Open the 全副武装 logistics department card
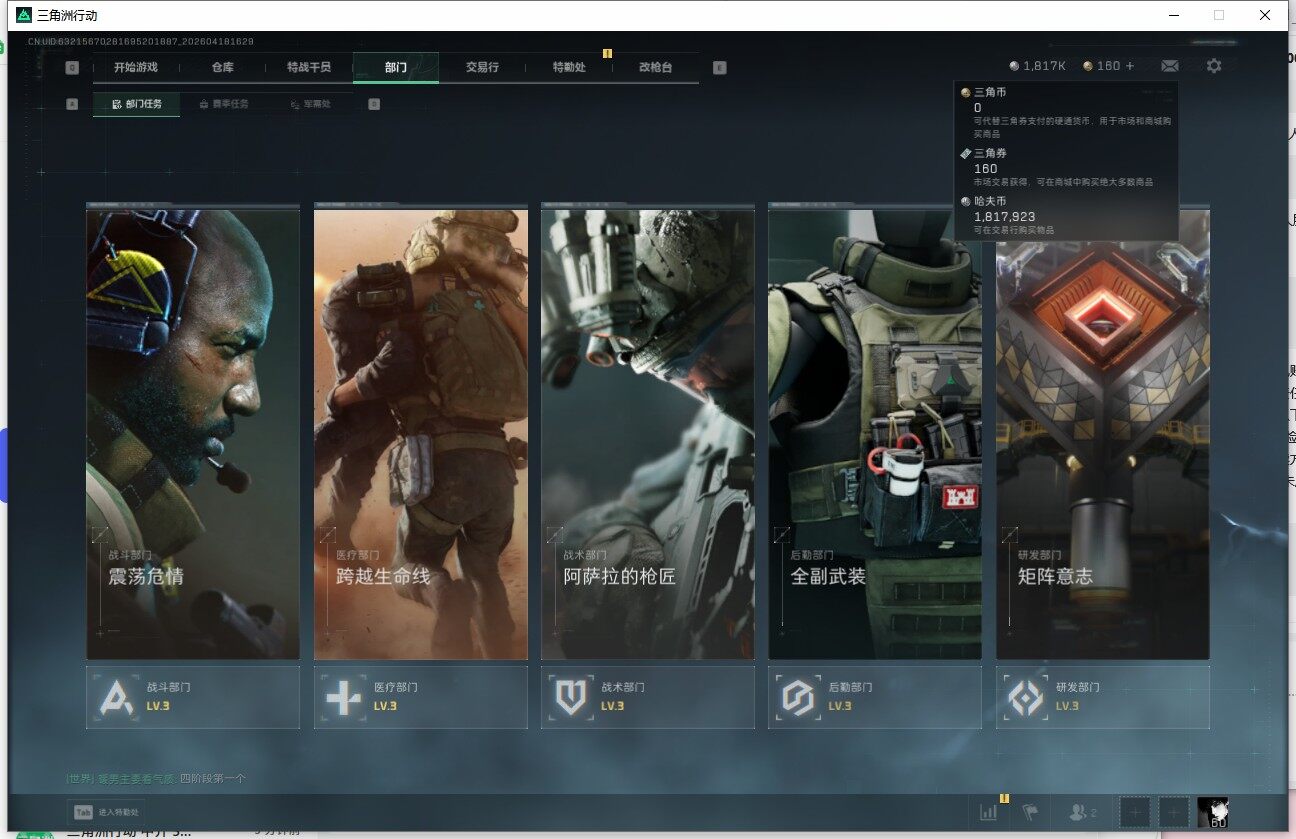 pos(875,432)
